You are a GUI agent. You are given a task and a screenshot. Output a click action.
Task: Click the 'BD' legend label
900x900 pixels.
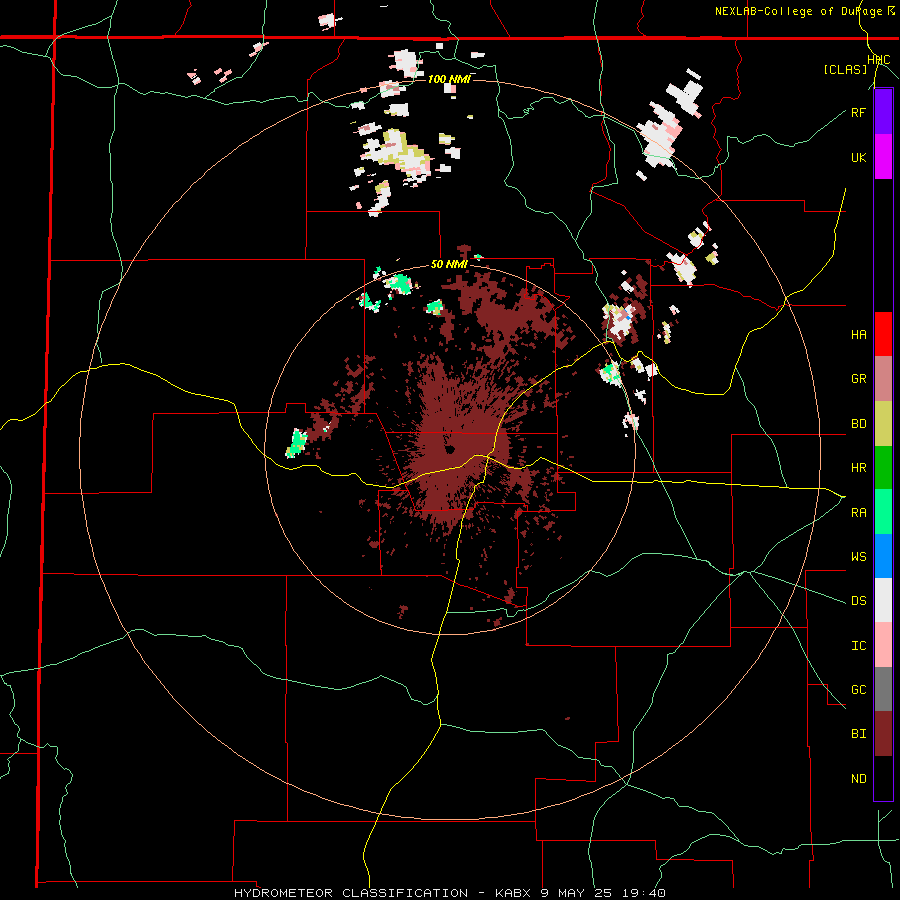pyautogui.click(x=858, y=424)
